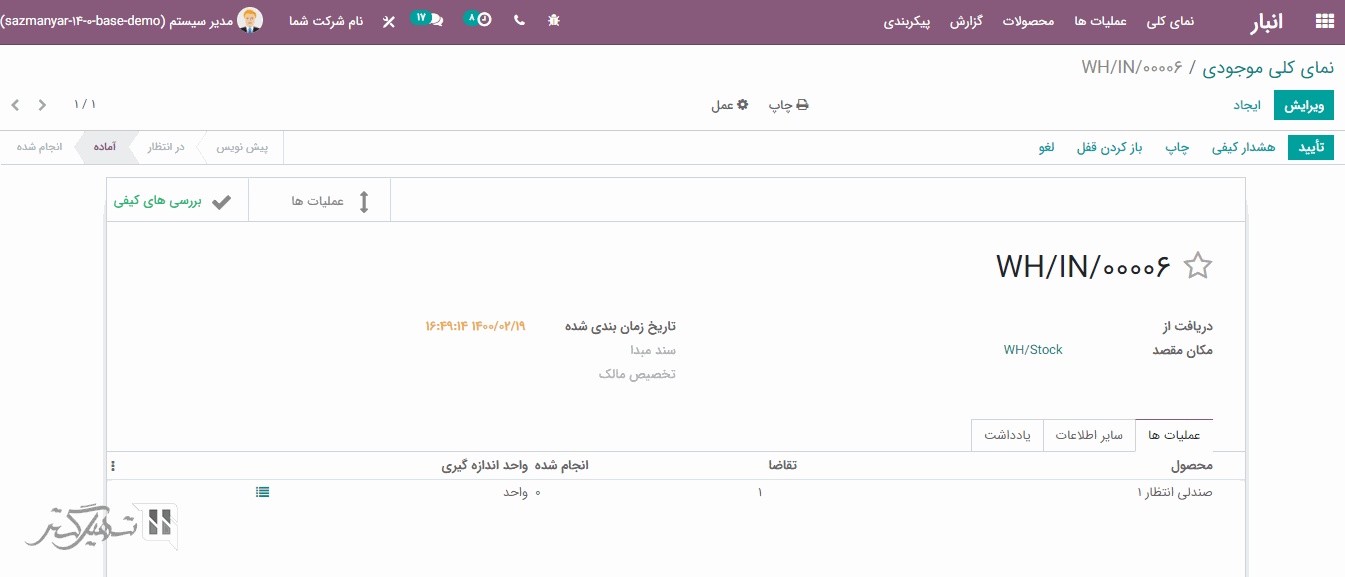The width and height of the screenshot is (1345, 577).
Task: Open the بررسی های کیفی quality checks button
Action: 176,201
